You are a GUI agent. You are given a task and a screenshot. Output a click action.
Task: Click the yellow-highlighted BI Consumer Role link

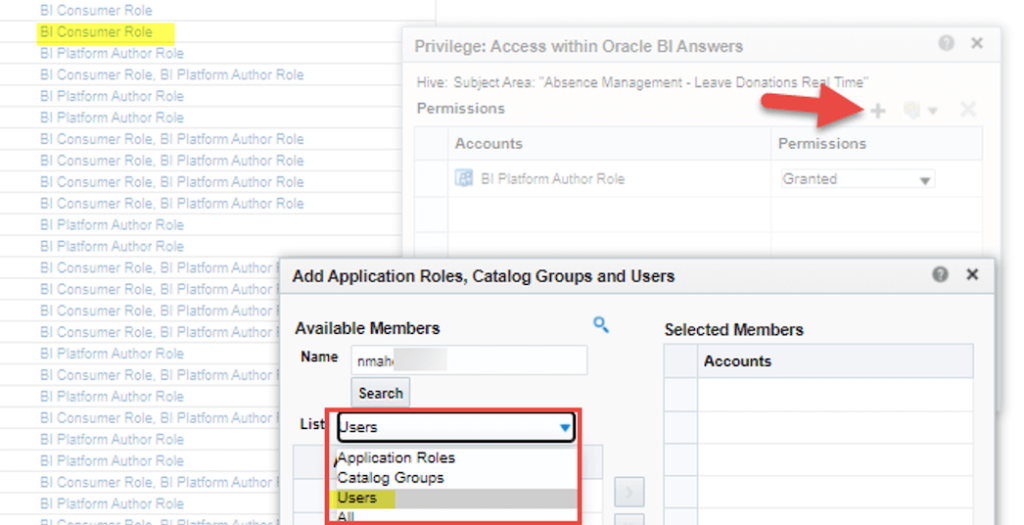click(96, 32)
